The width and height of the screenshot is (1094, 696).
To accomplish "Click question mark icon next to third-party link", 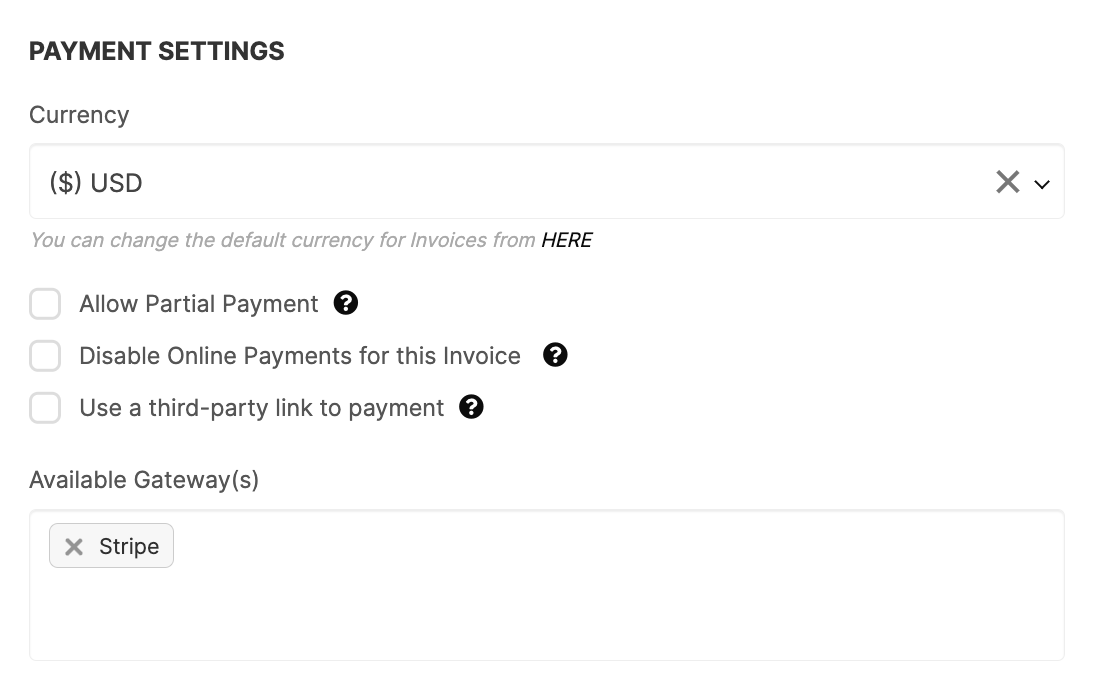I will click(x=471, y=407).
